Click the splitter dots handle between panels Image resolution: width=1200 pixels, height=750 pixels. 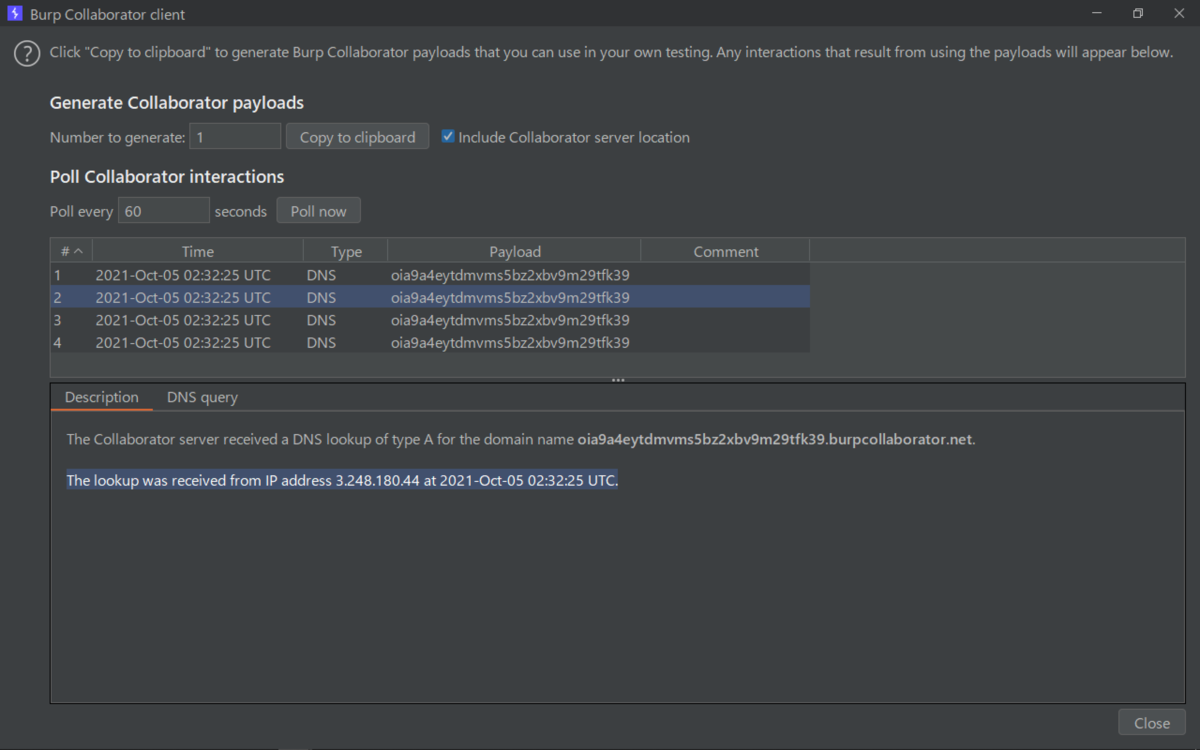coord(618,380)
